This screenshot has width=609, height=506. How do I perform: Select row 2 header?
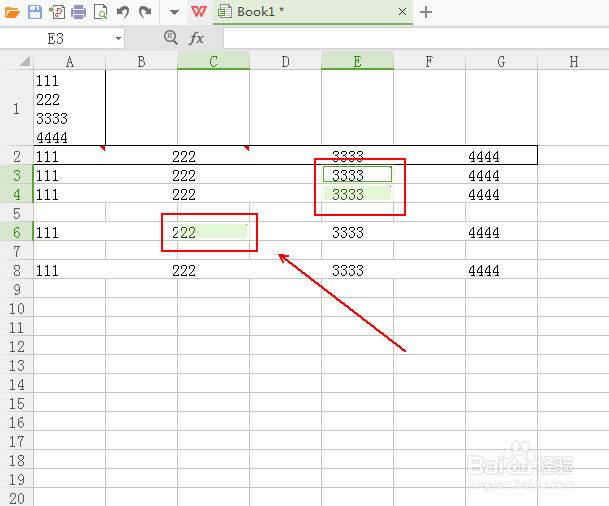coord(17,156)
